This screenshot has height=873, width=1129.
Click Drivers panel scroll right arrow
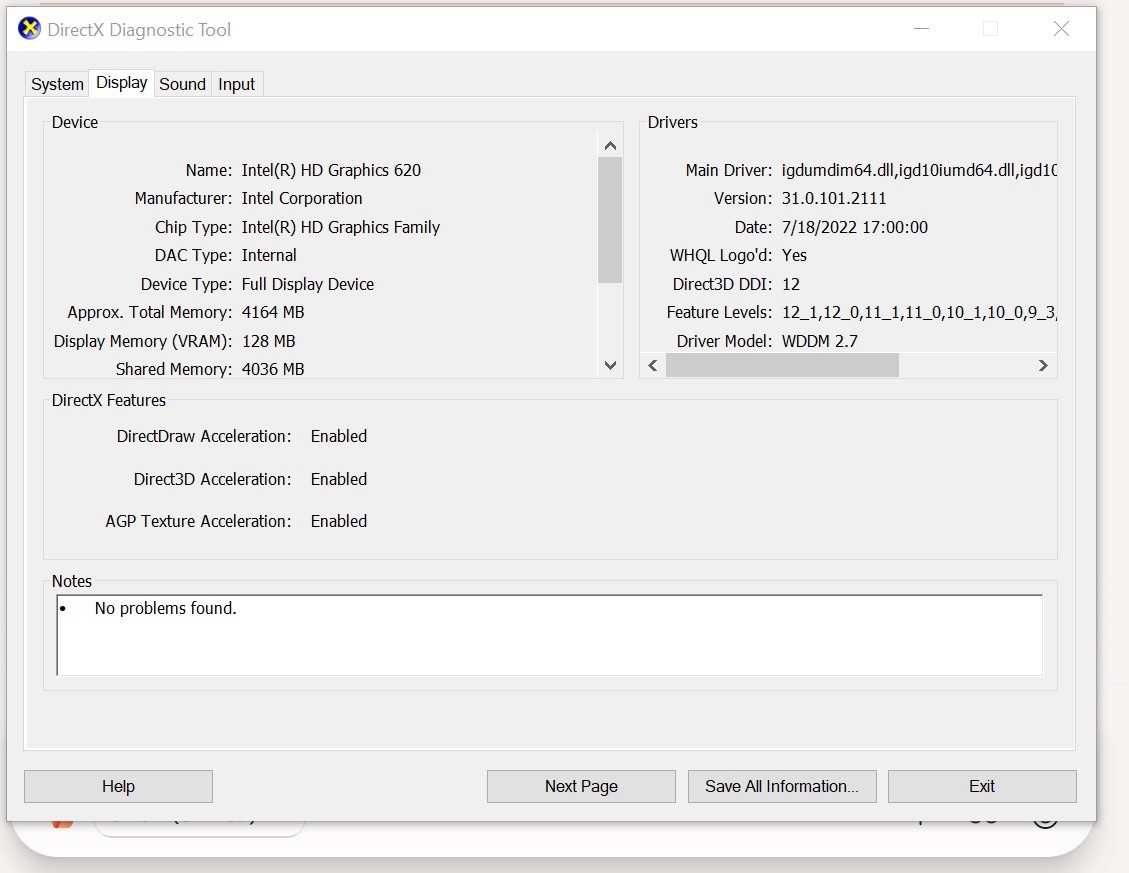pyautogui.click(x=1043, y=365)
